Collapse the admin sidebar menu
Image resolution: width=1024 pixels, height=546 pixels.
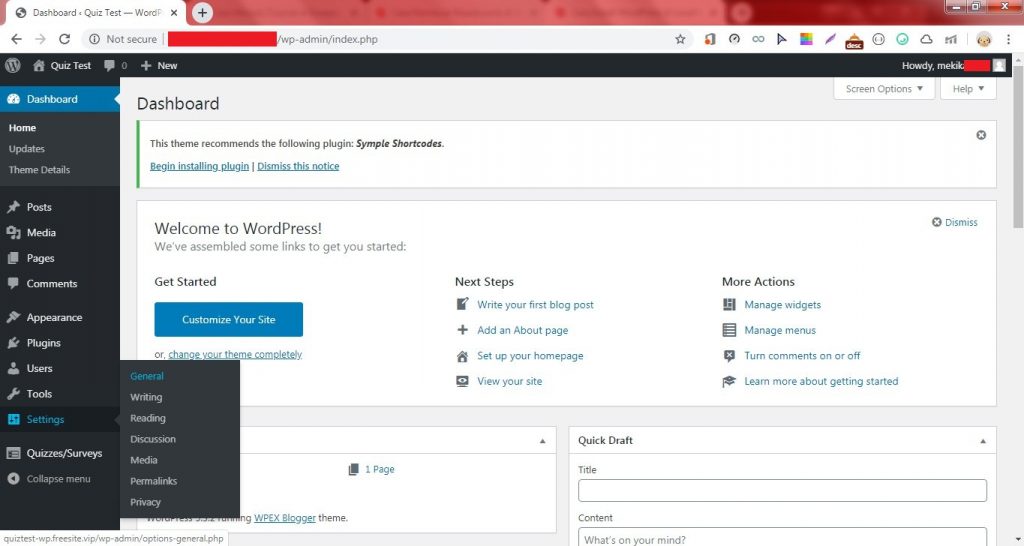pyautogui.click(x=50, y=479)
